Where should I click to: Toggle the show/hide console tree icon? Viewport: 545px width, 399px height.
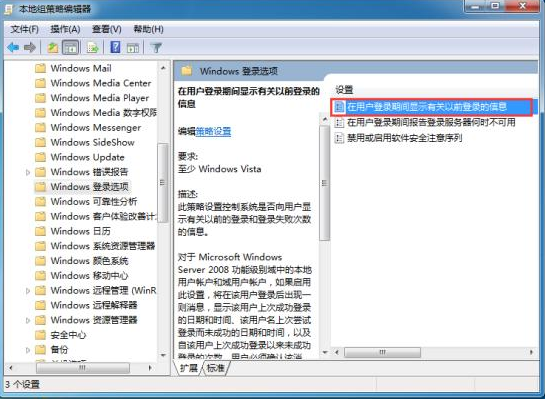(x=70, y=48)
